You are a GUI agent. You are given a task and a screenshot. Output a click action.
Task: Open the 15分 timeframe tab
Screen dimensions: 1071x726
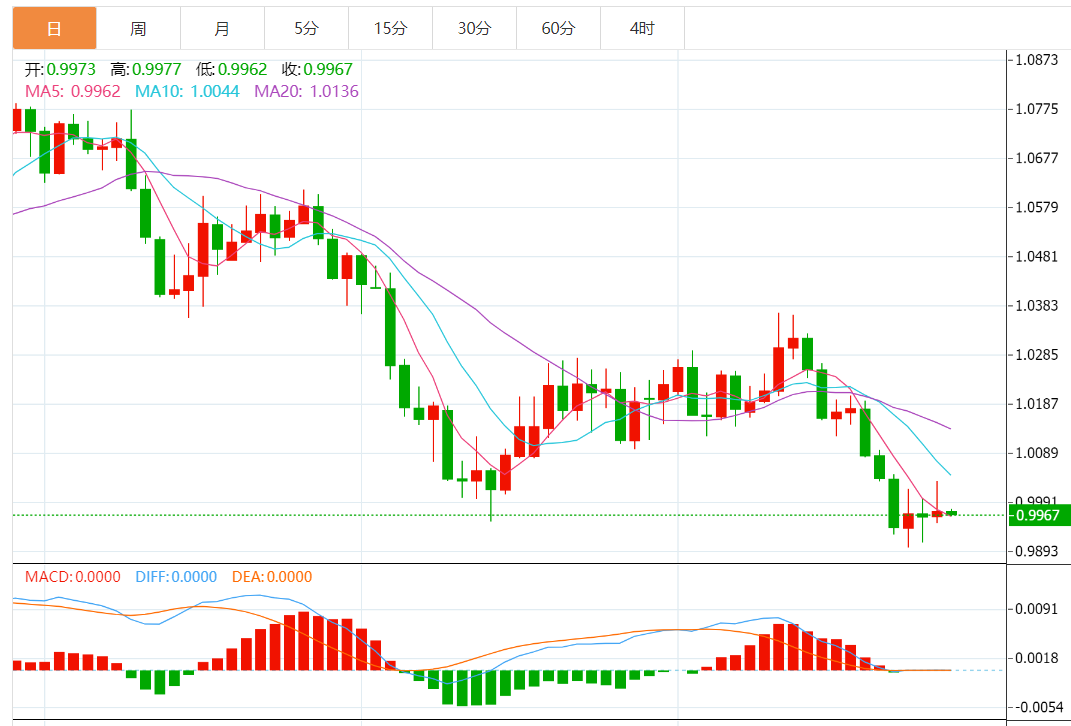pos(391,28)
